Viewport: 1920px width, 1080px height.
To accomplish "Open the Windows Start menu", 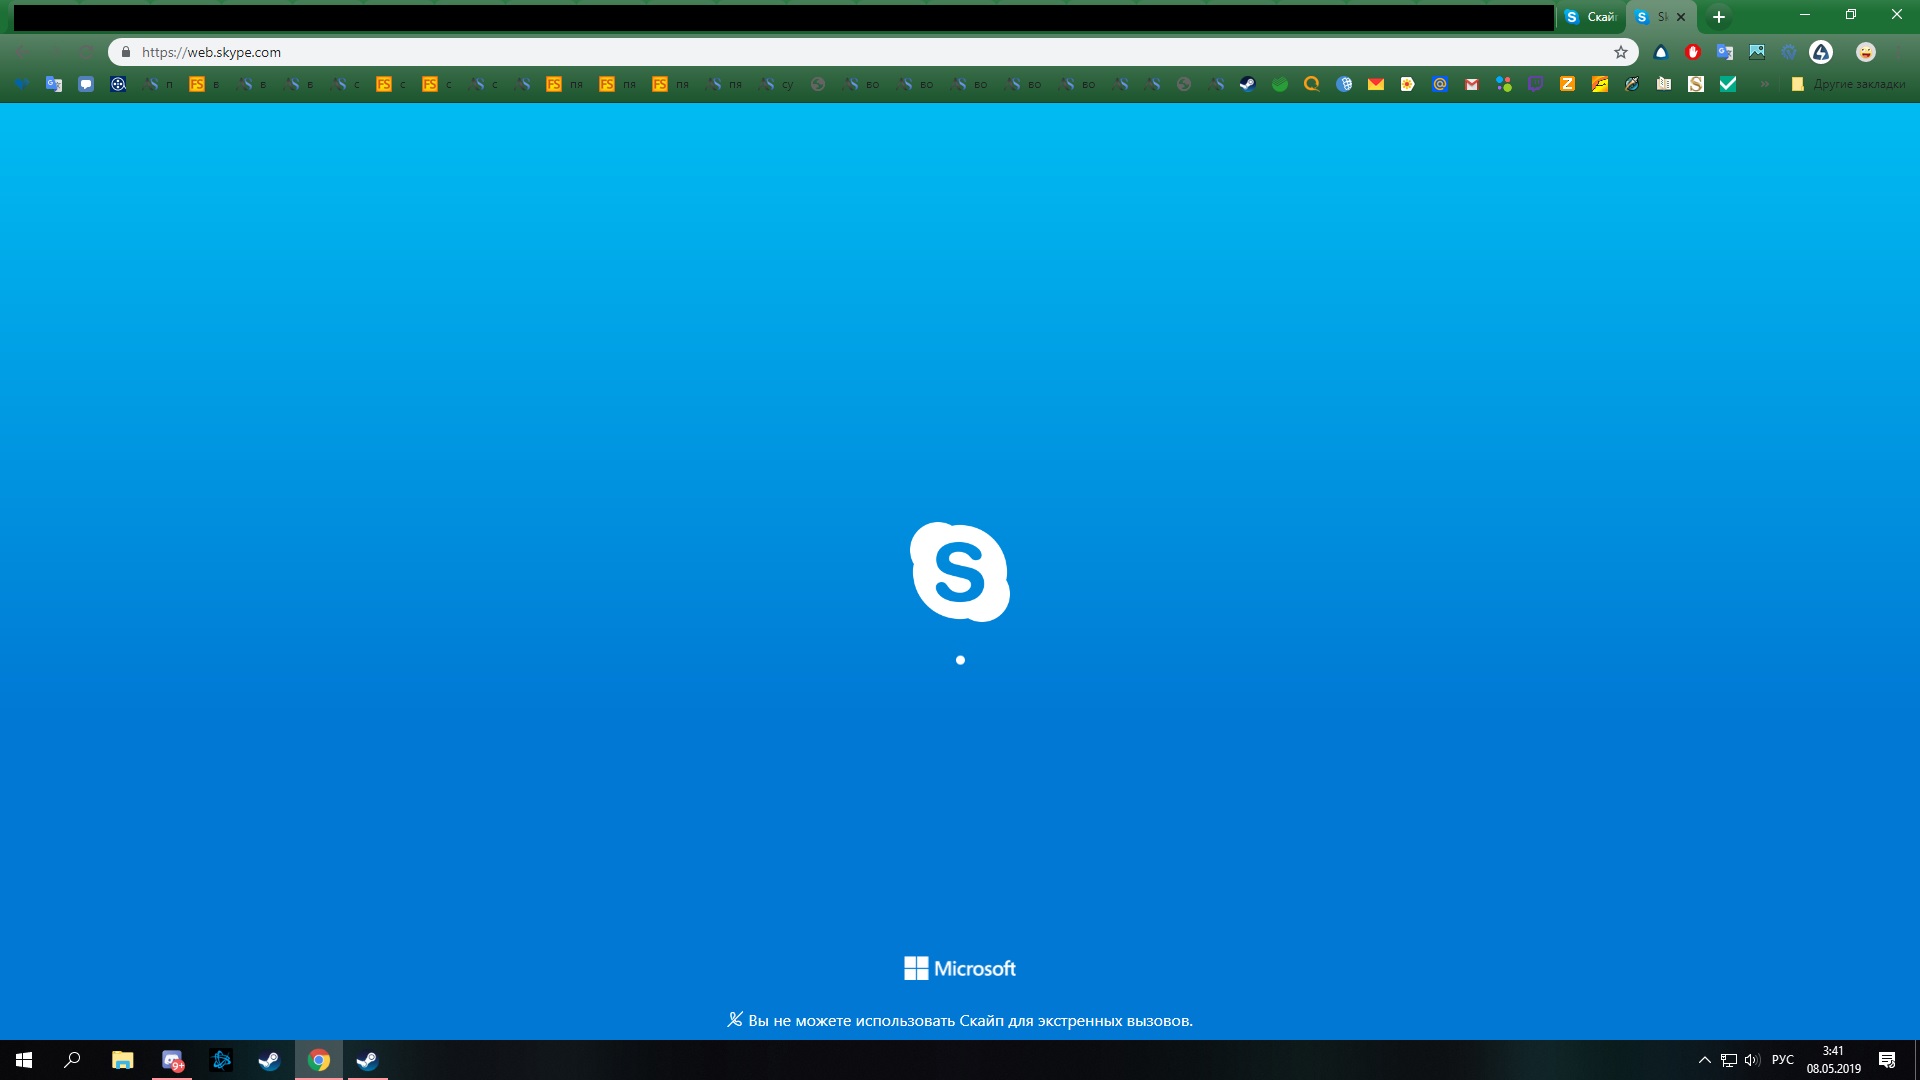I will click(24, 1060).
